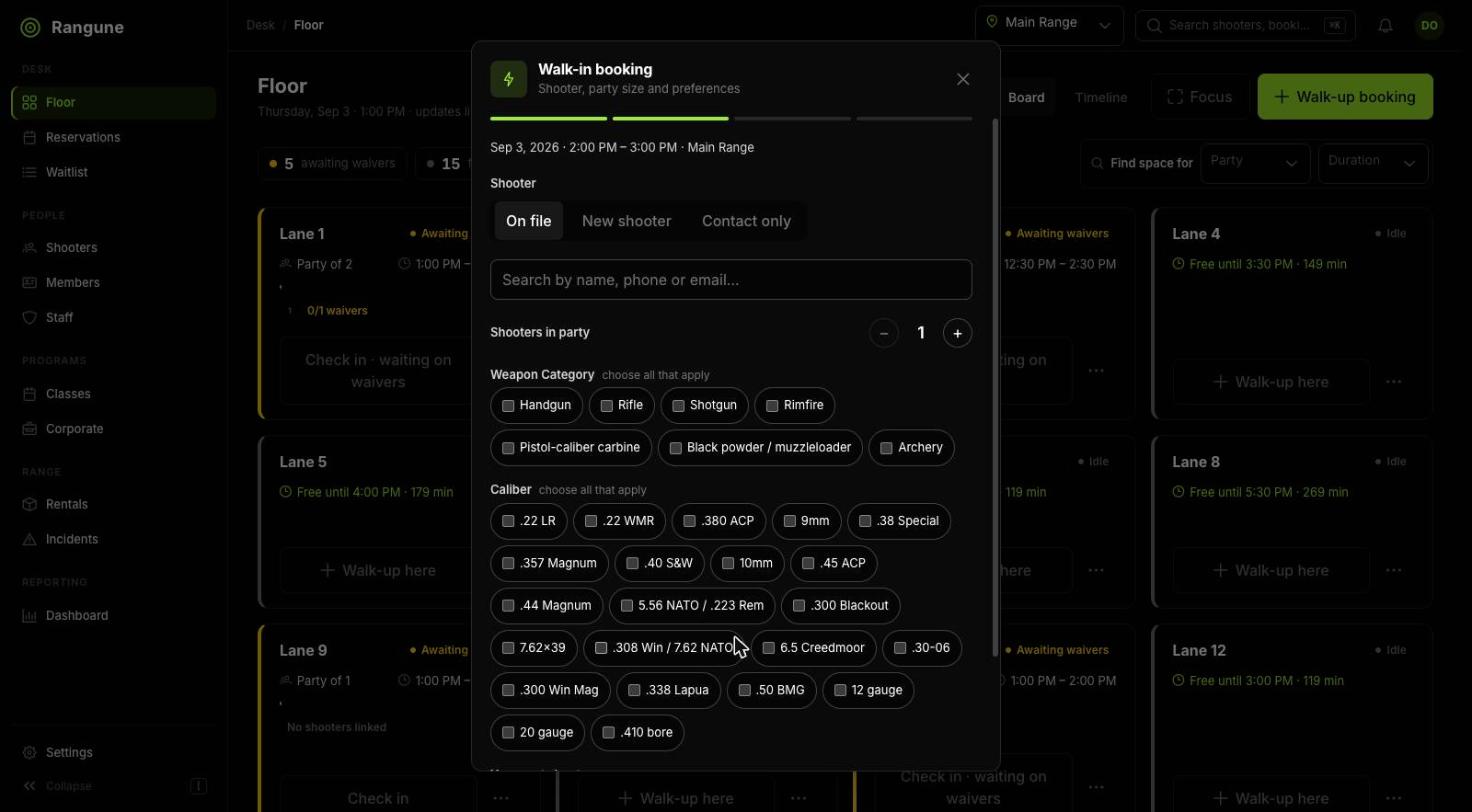Check Black powder / muzzleloader category

760,447
